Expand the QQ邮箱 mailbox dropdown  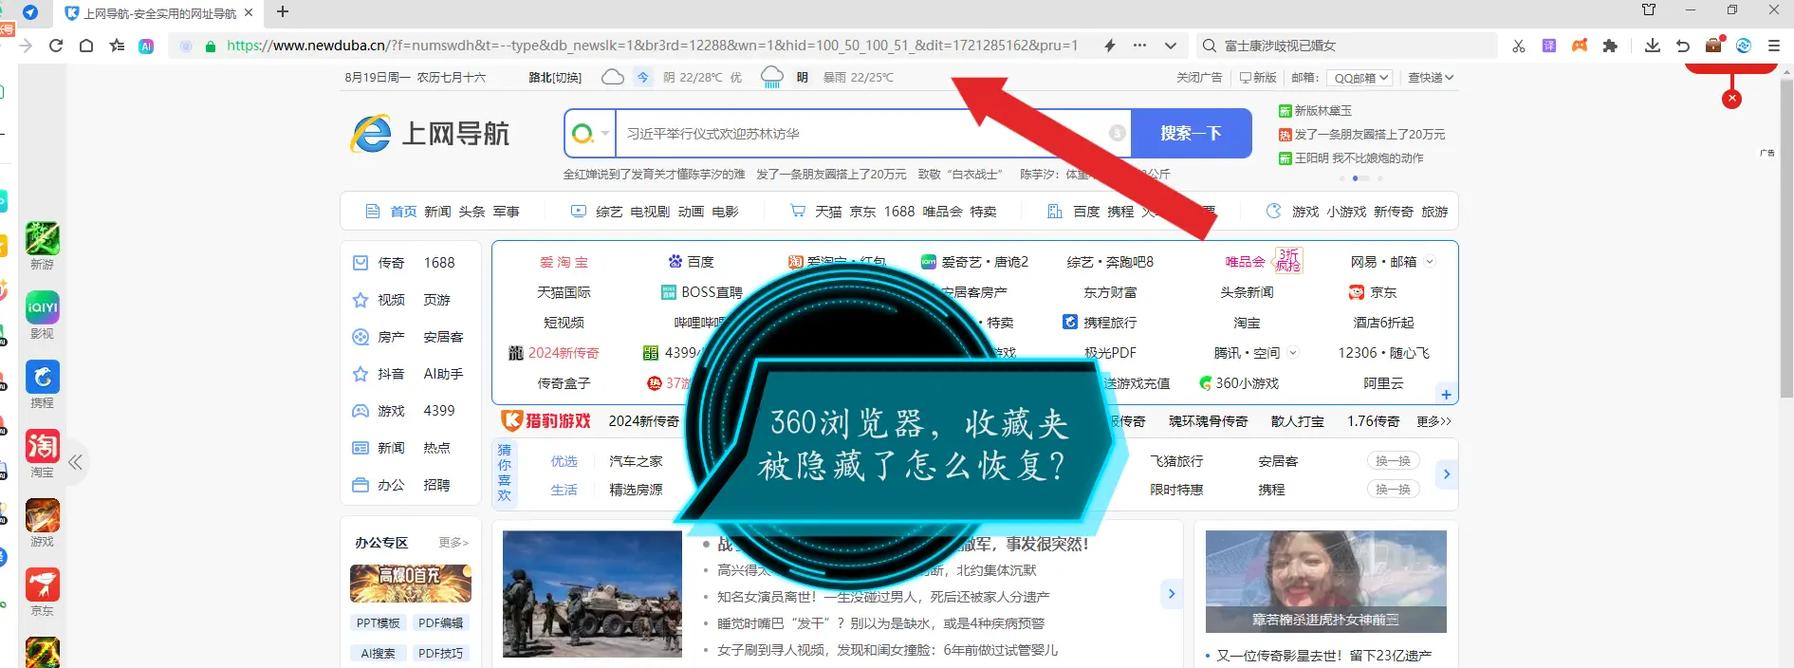click(1361, 78)
